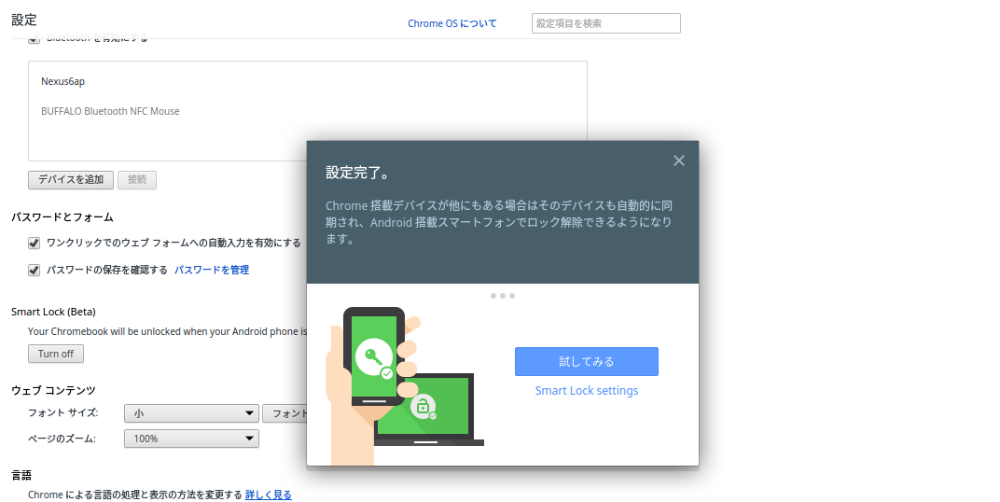Image resolution: width=1000 pixels, height=502 pixels.
Task: Click the laptop with lock illustration
Action: (429, 410)
